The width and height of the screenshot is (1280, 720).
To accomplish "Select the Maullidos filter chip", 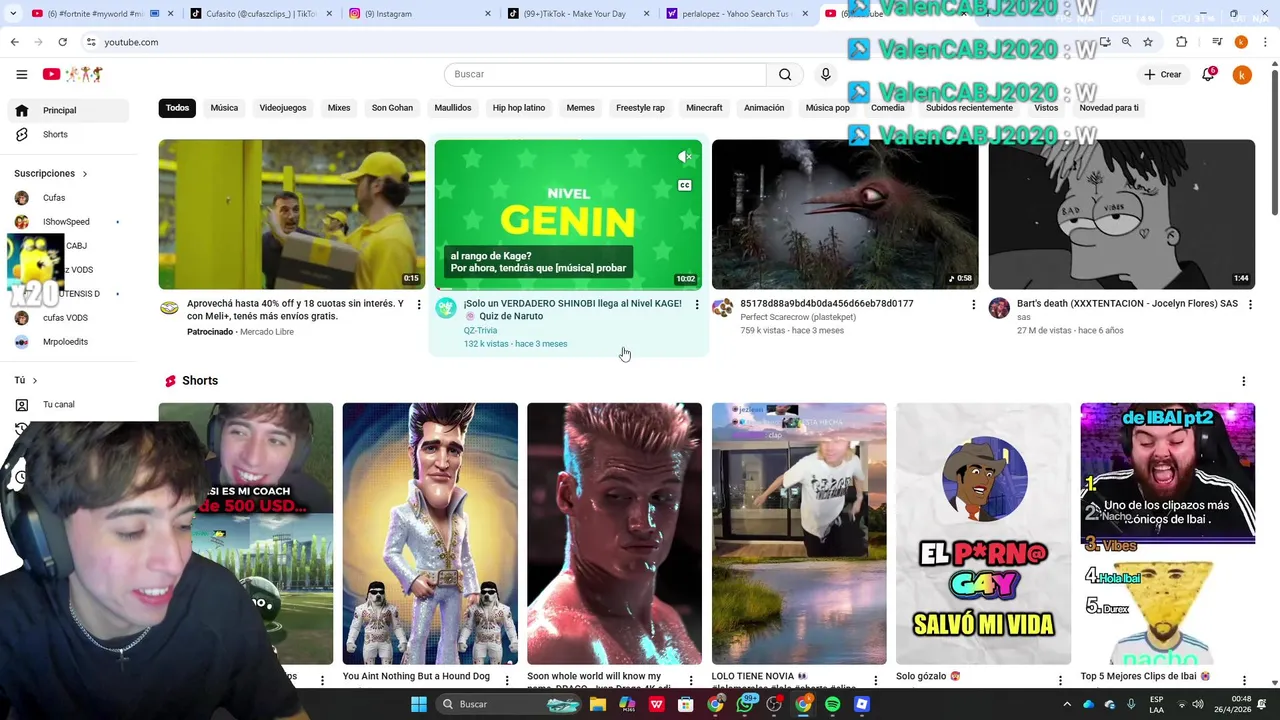I will pos(453,108).
